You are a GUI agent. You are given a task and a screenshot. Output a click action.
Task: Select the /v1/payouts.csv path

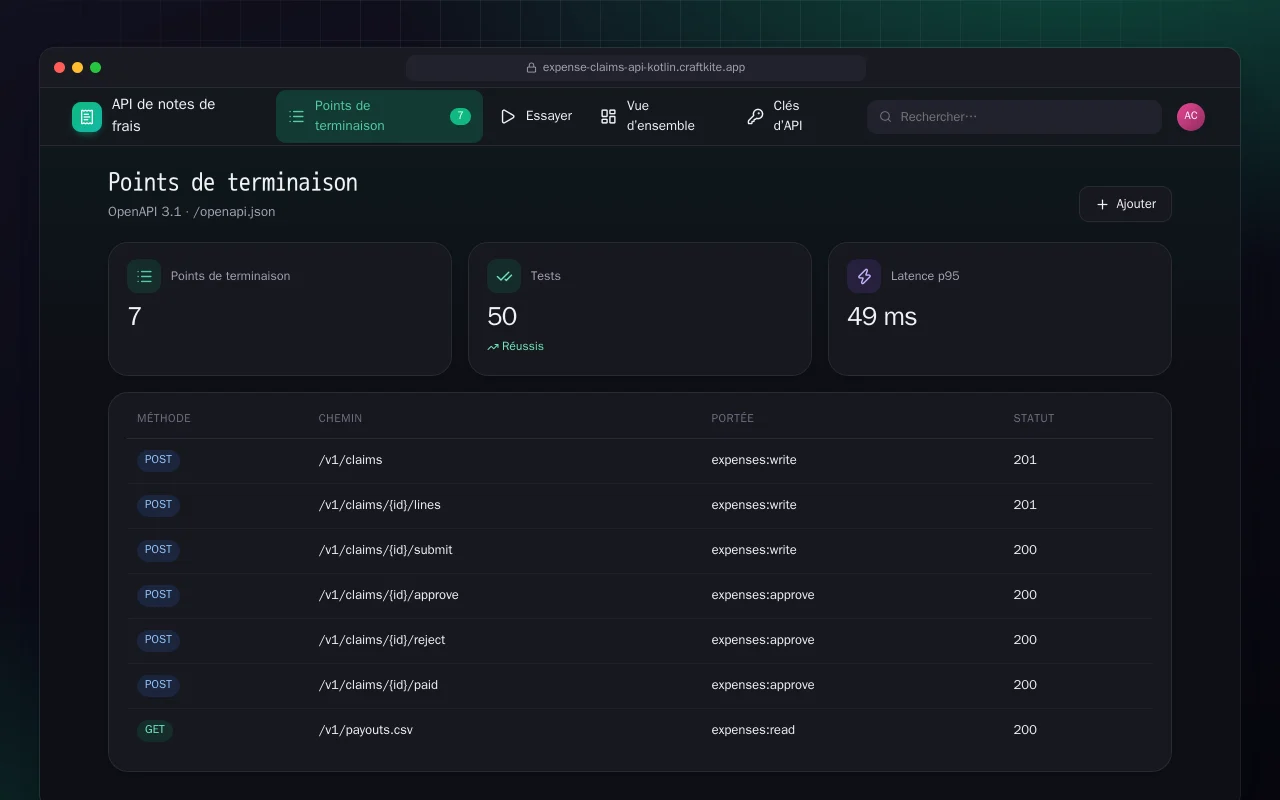pyautogui.click(x=365, y=730)
